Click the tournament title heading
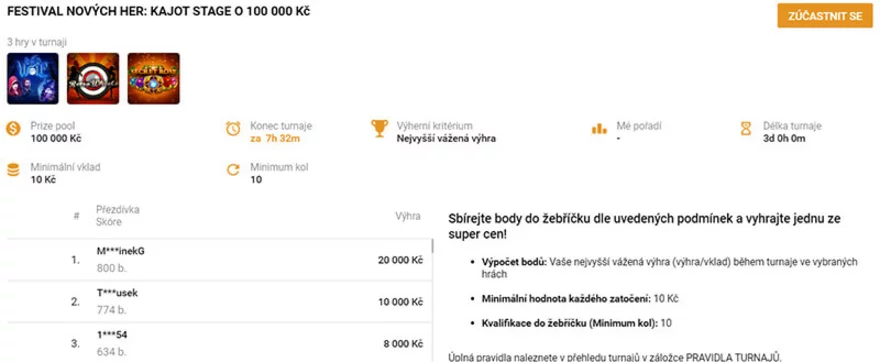Screen dimensions: 880x362 coord(158,12)
